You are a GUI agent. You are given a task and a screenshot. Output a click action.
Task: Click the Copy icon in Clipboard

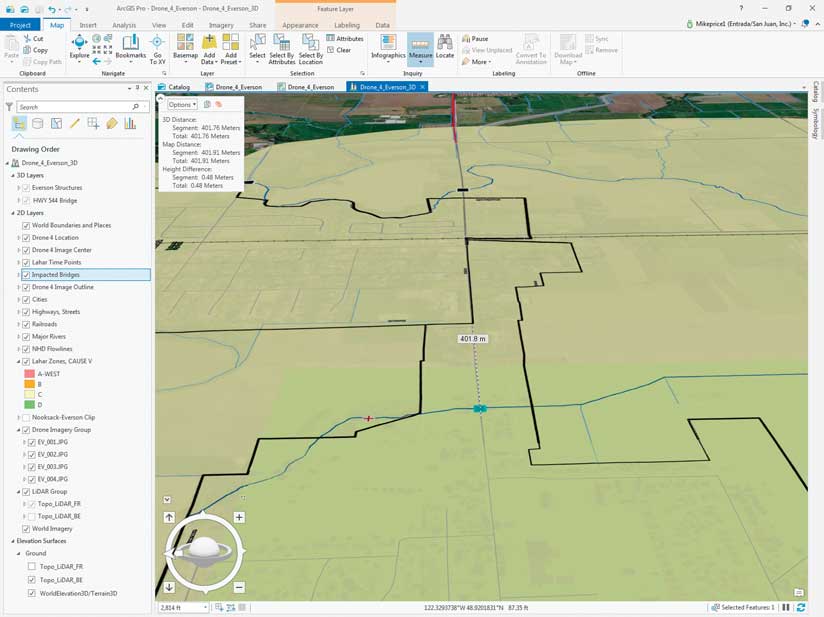click(27, 50)
